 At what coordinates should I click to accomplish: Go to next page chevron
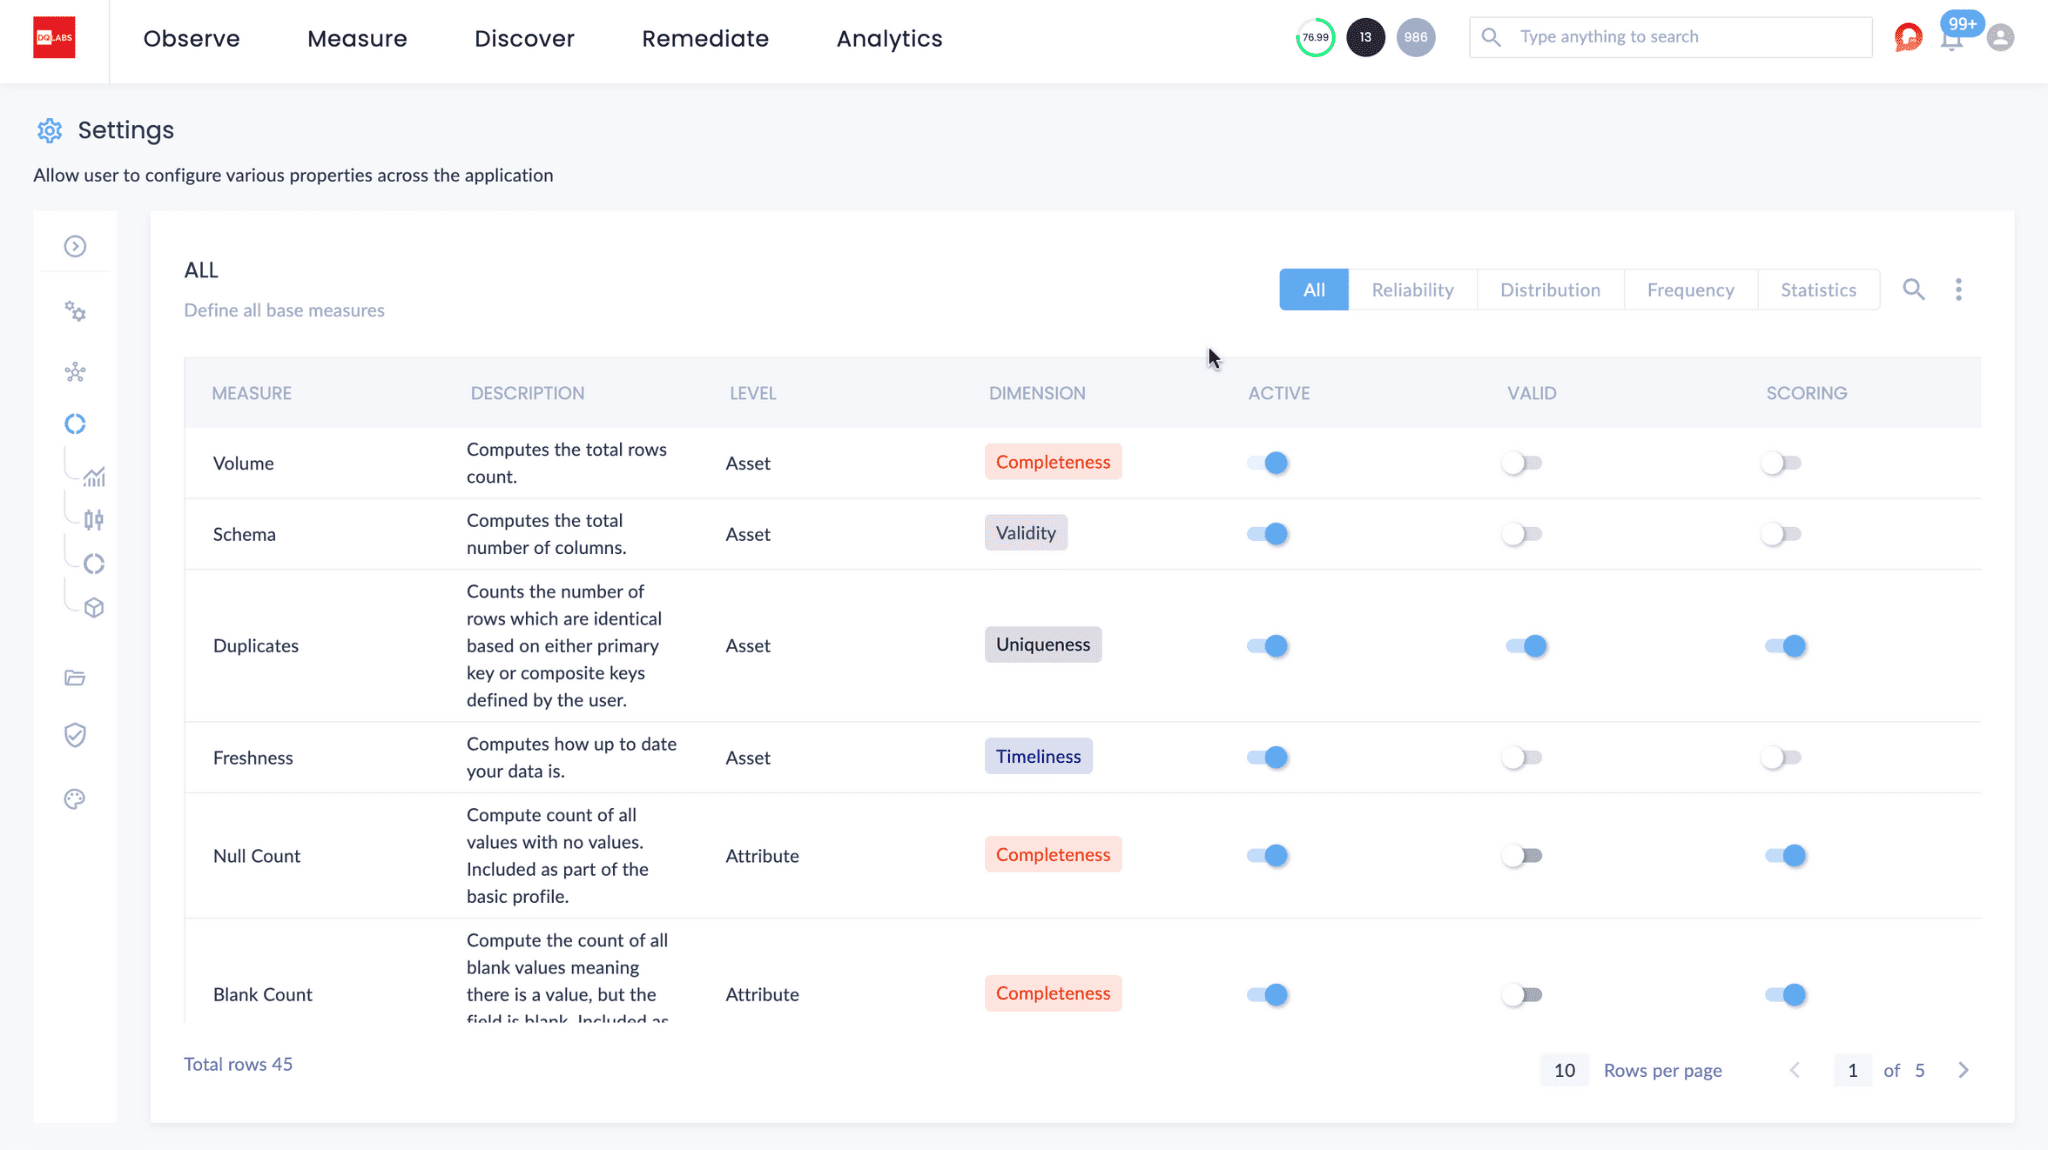1963,1070
